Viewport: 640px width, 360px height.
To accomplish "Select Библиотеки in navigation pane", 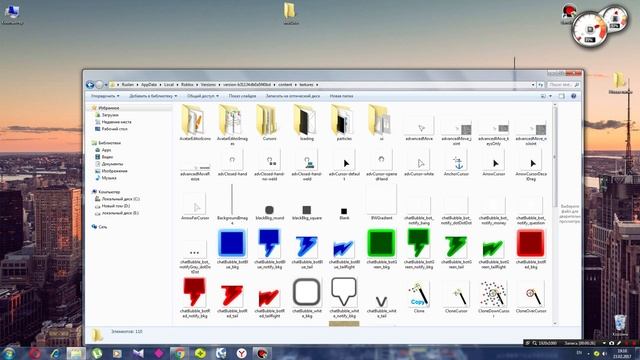I will [x=109, y=143].
